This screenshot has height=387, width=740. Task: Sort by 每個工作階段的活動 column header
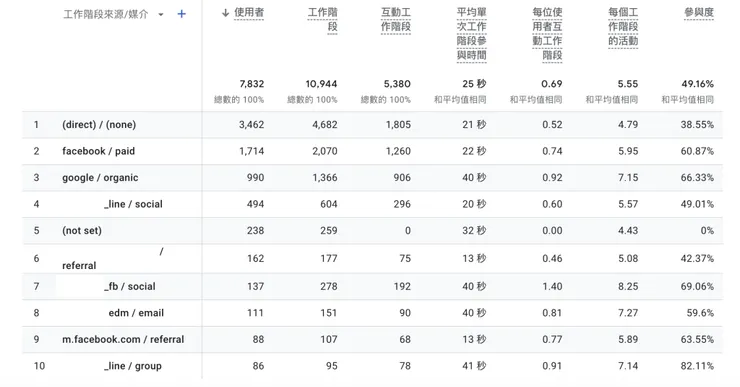[623, 26]
